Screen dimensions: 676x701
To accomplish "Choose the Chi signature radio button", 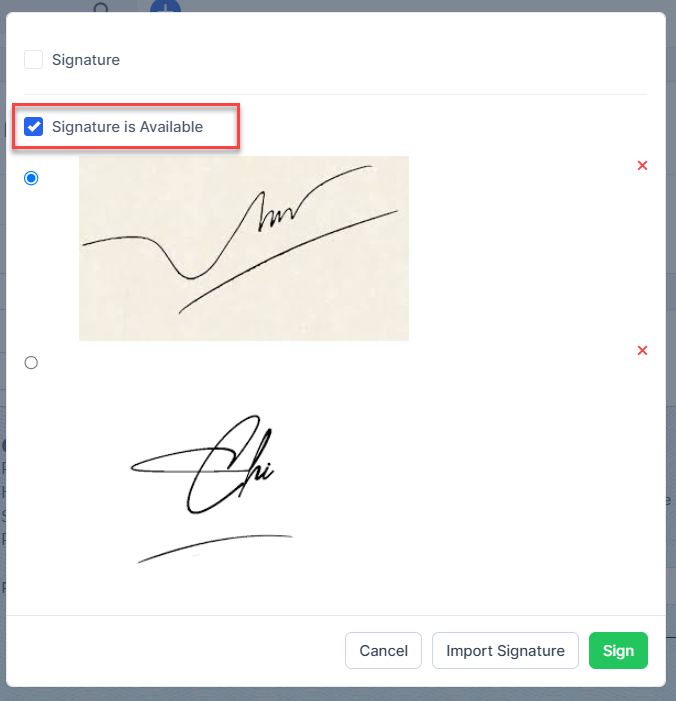I will click(31, 362).
